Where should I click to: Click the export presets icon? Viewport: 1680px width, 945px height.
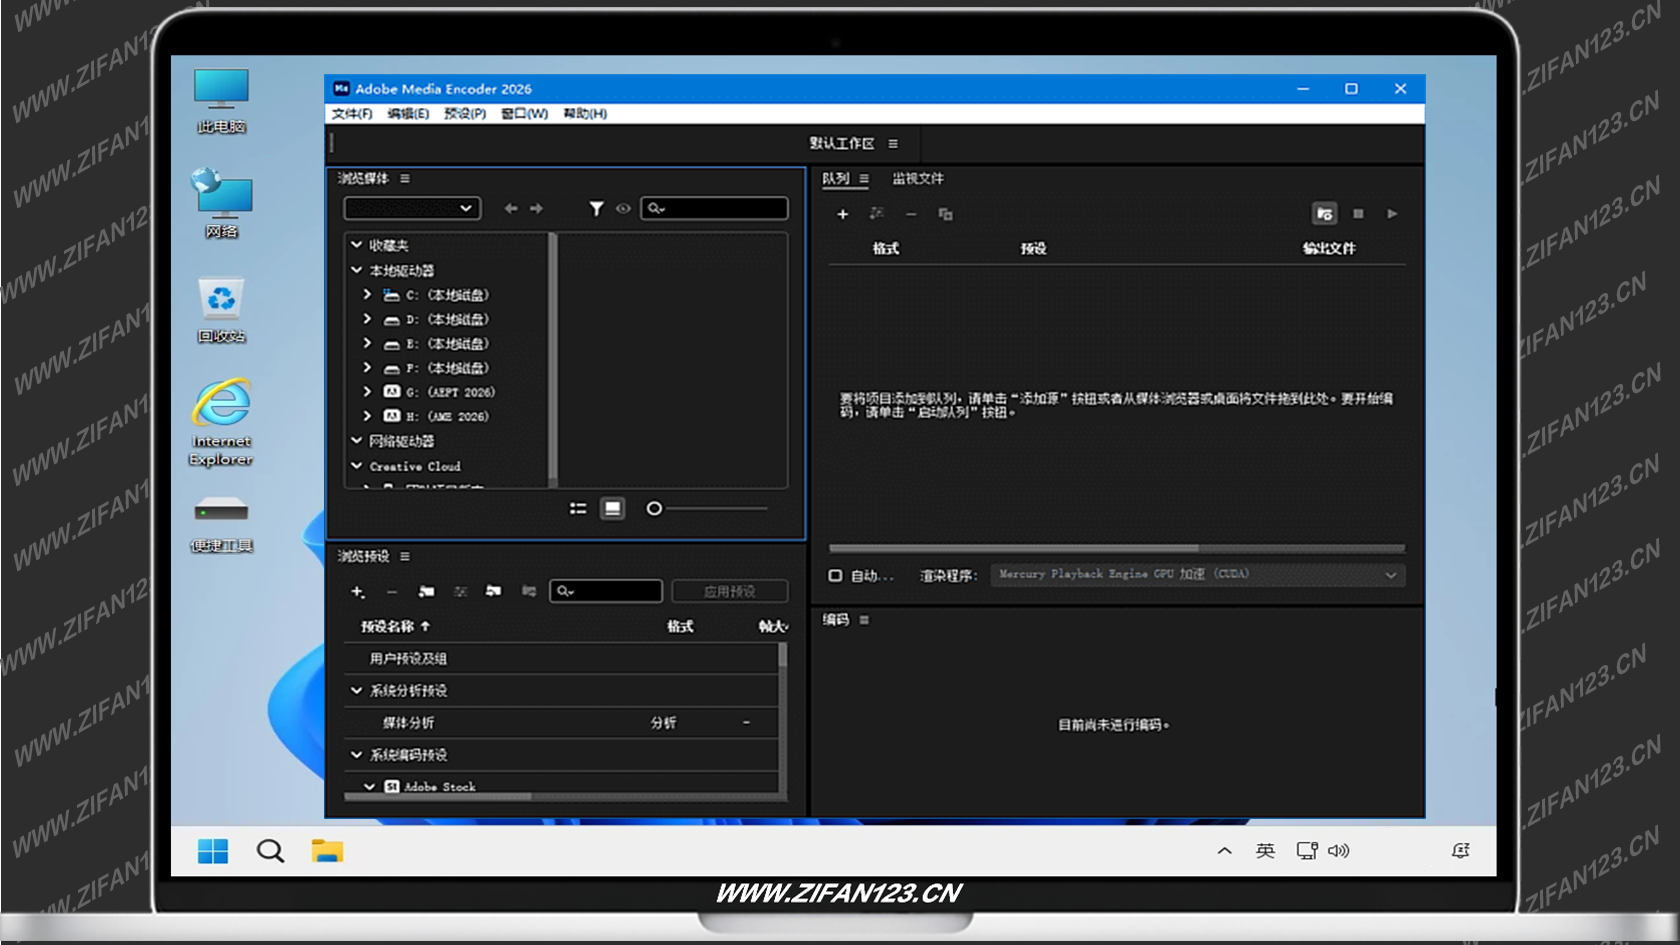point(528,591)
